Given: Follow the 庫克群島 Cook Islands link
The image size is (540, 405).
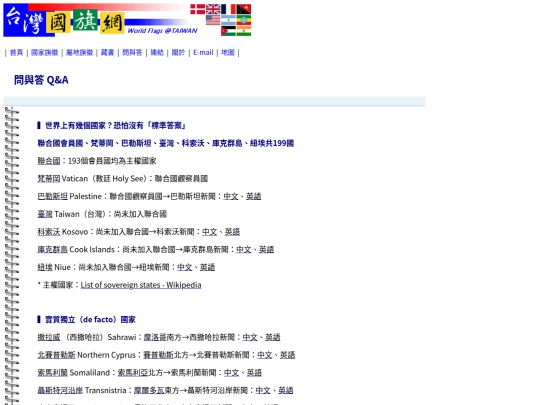Looking at the screenshot, I should pyautogui.click(x=53, y=249).
